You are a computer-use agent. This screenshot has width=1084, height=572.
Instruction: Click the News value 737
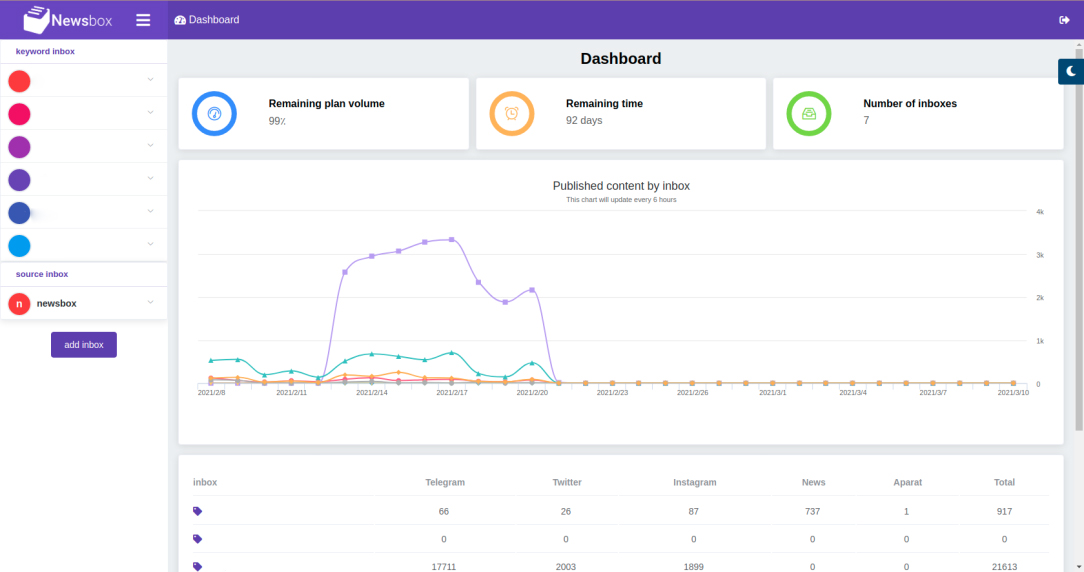click(812, 511)
